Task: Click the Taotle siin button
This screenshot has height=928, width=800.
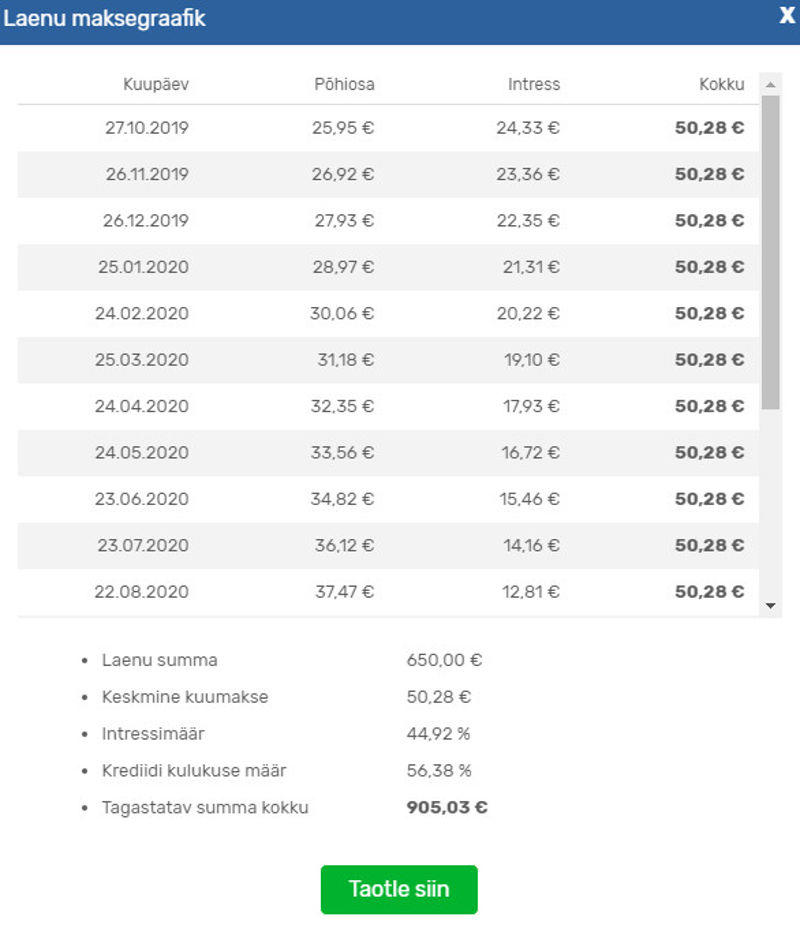Action: 399,889
